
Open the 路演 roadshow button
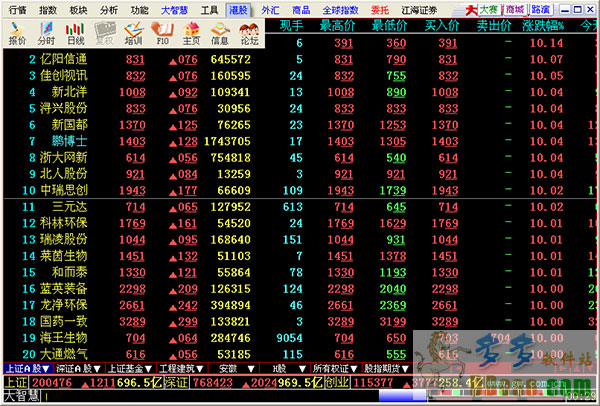click(540, 10)
